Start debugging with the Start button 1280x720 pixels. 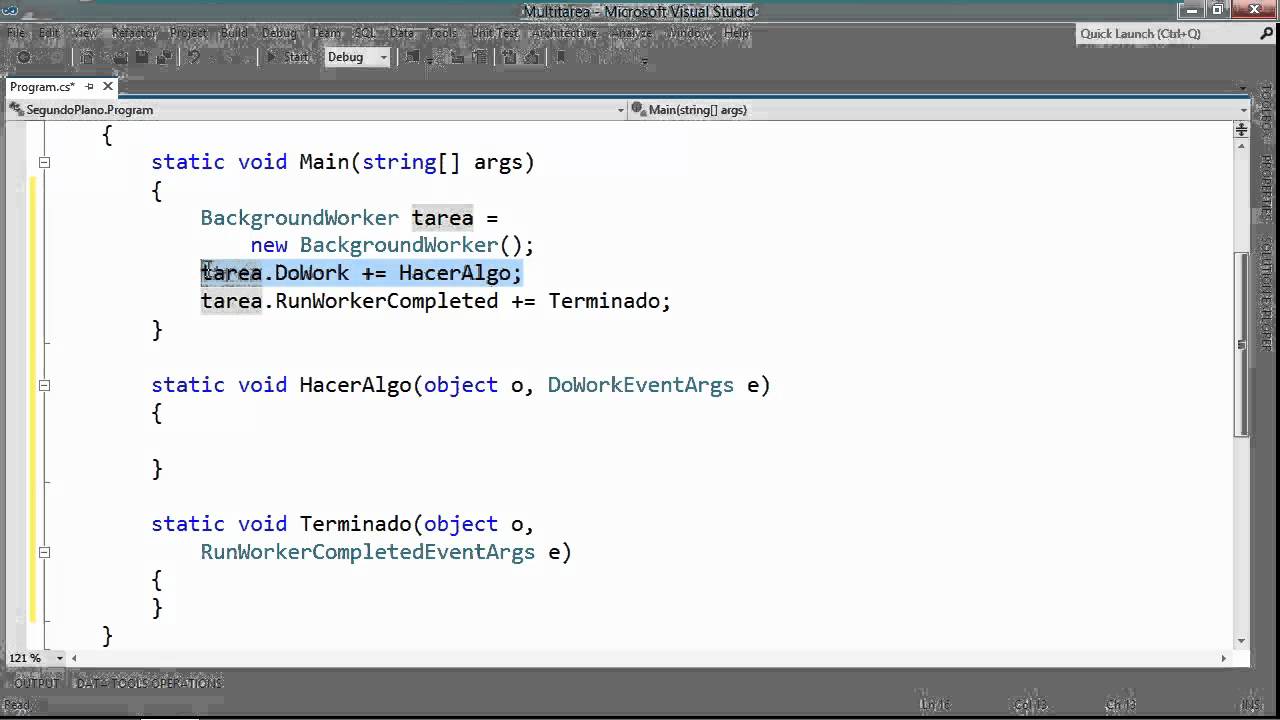point(287,58)
